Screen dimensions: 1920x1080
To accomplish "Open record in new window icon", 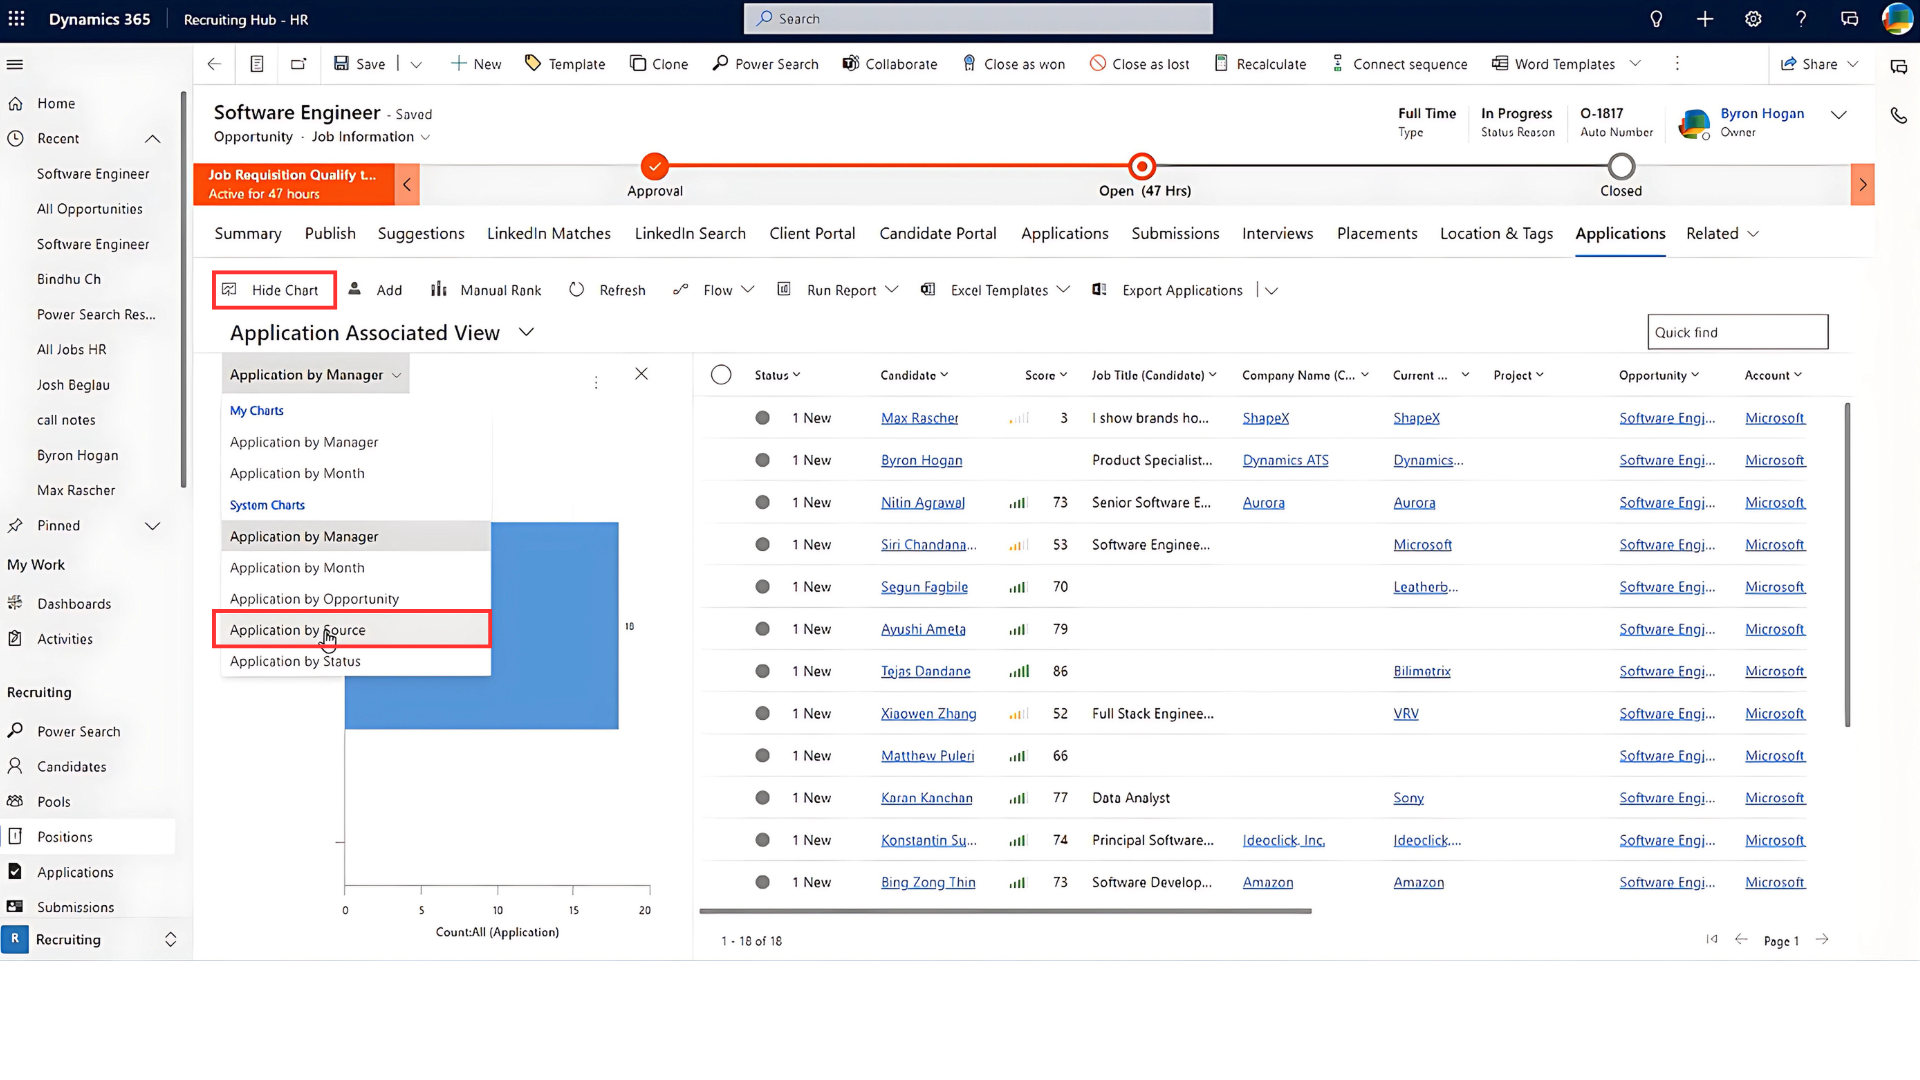I will (x=299, y=64).
